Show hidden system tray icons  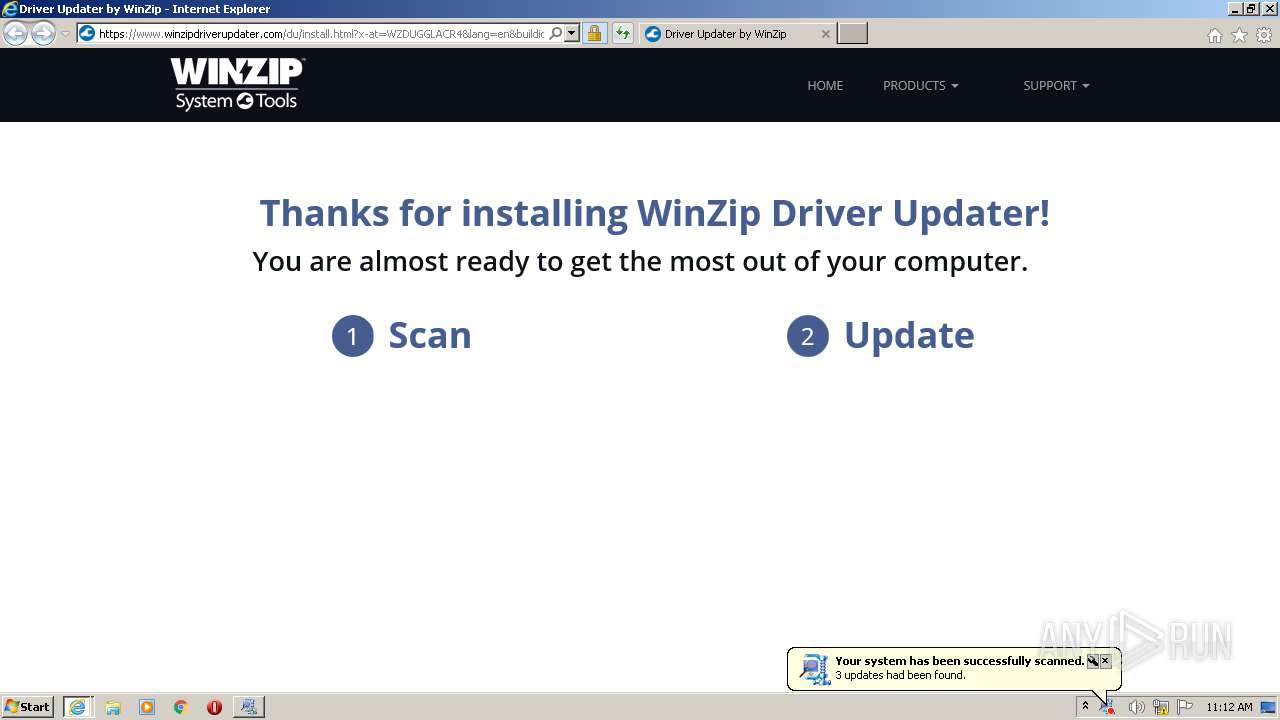click(1085, 706)
